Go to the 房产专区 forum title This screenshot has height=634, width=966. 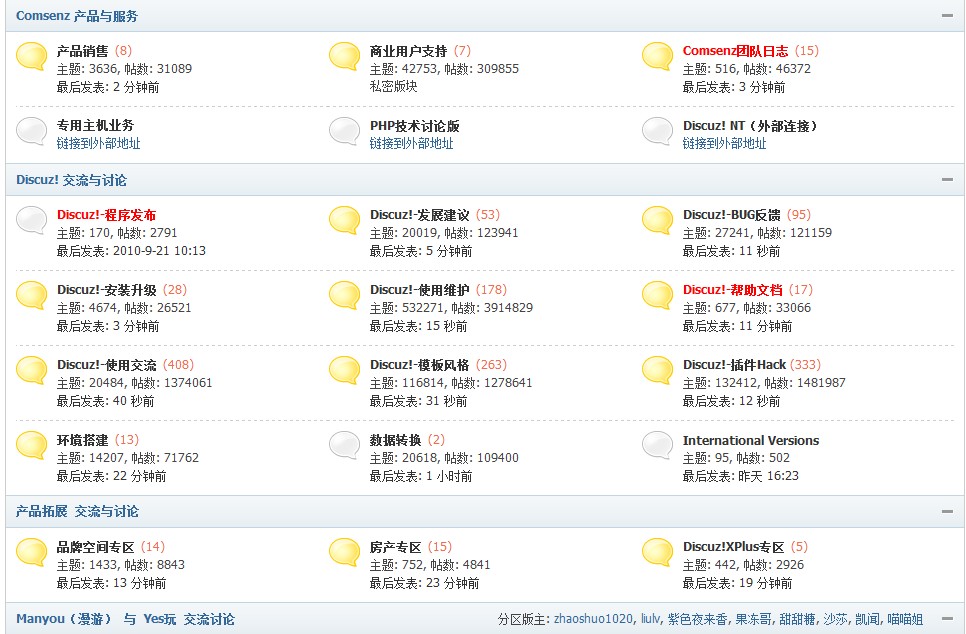396,547
